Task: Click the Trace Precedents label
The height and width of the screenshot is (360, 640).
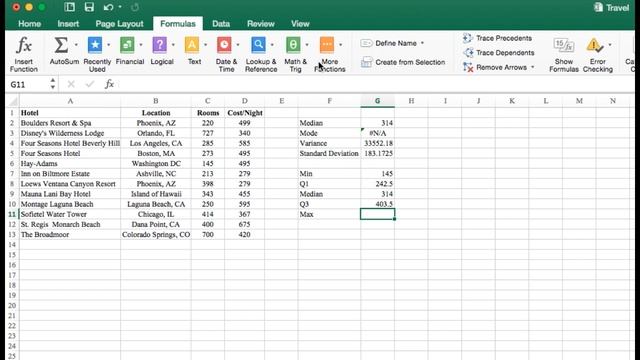Action: pos(504,38)
